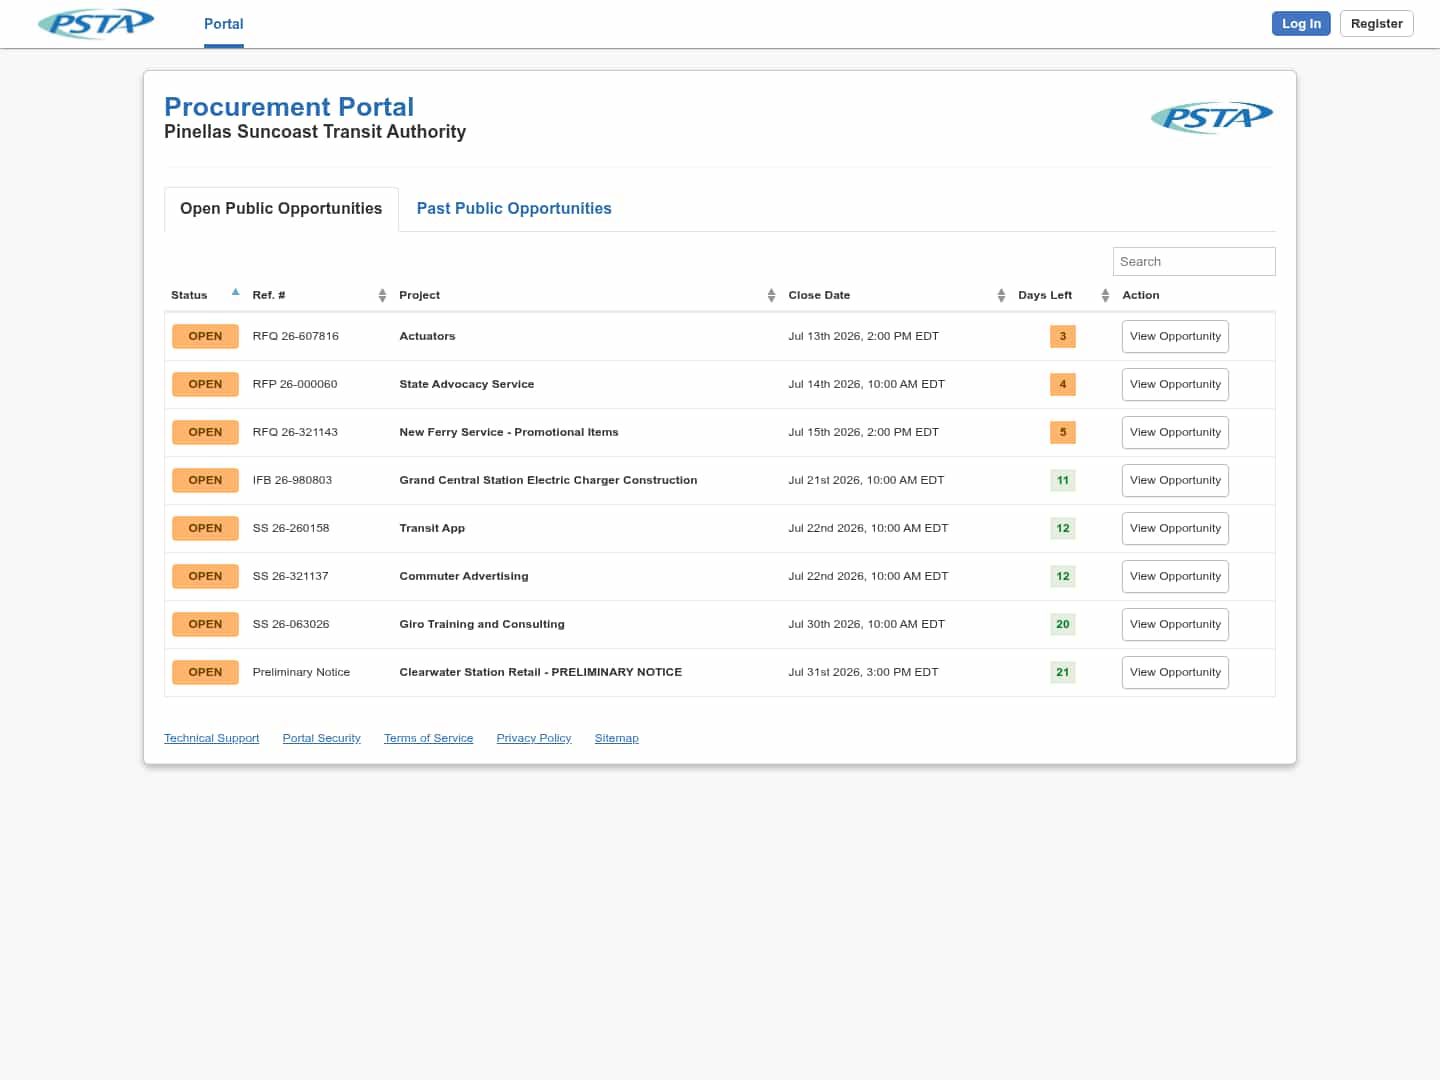Click the Register button
The image size is (1440, 1080).
point(1376,23)
